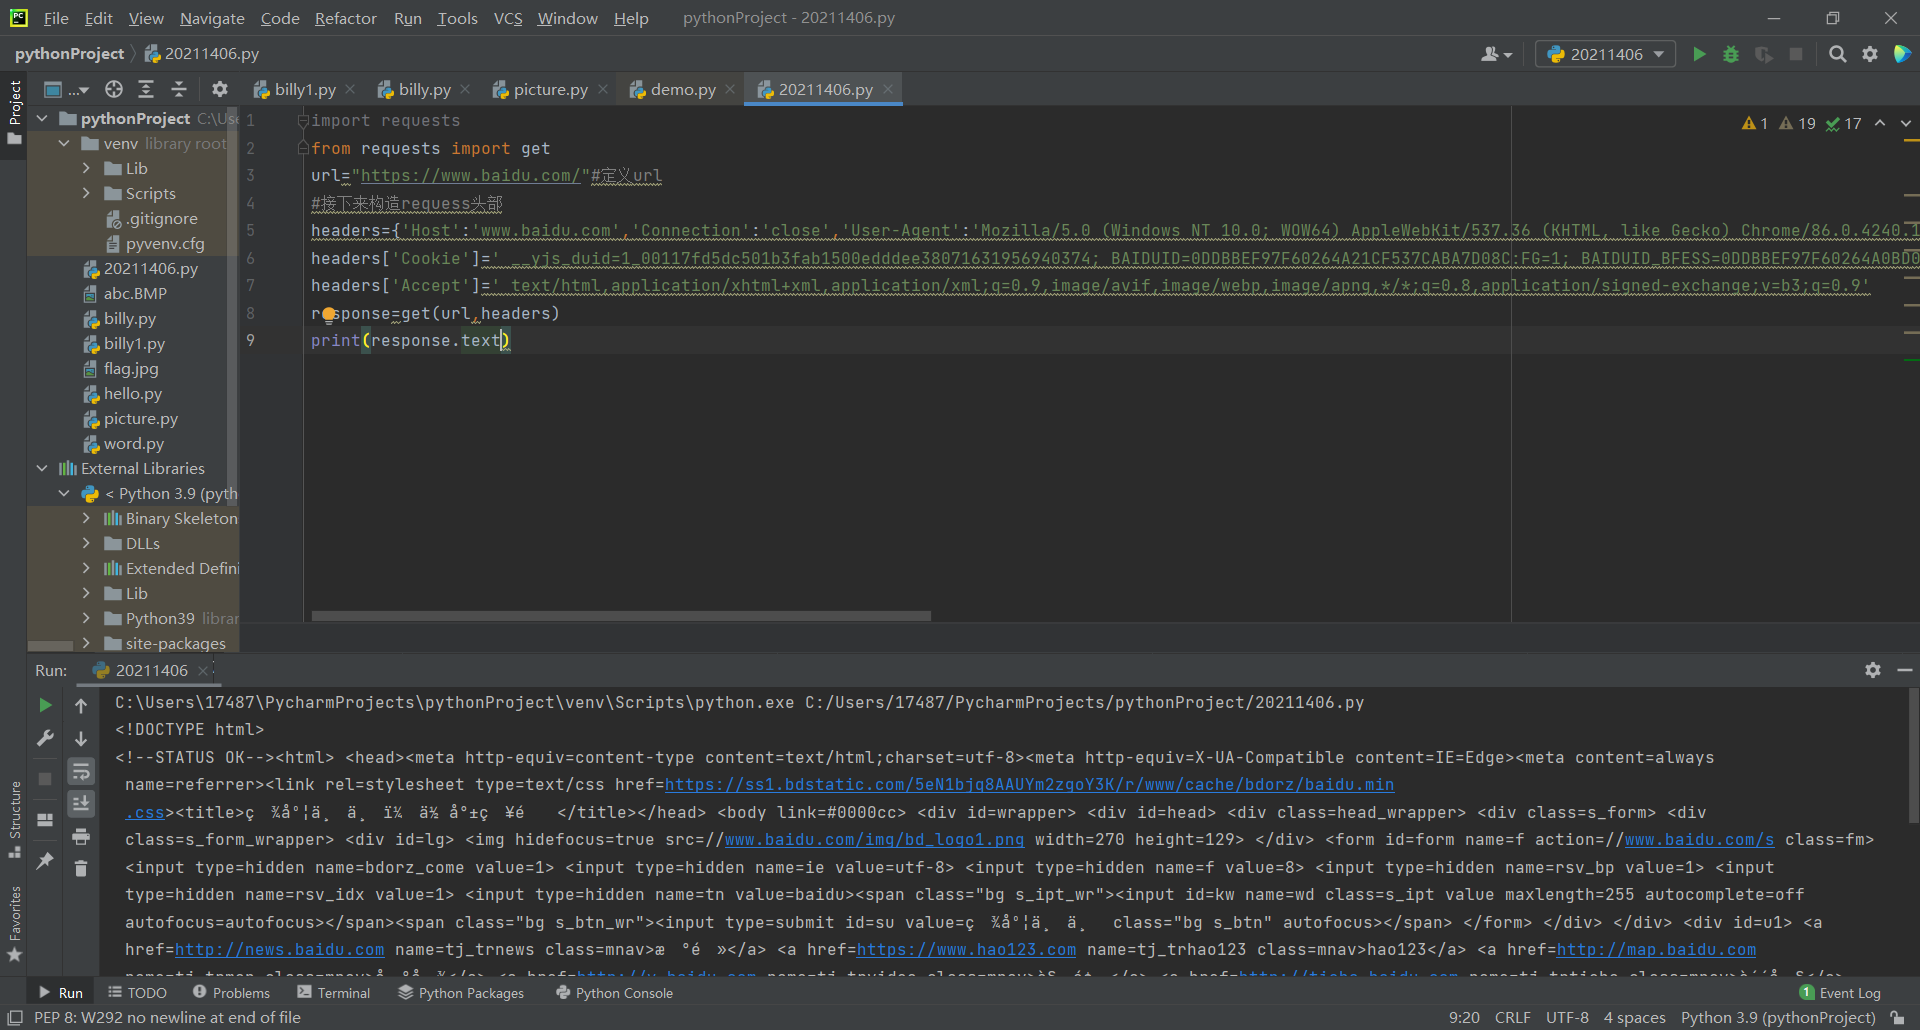
Task: Click the print icon in Run panel
Action: (81, 836)
